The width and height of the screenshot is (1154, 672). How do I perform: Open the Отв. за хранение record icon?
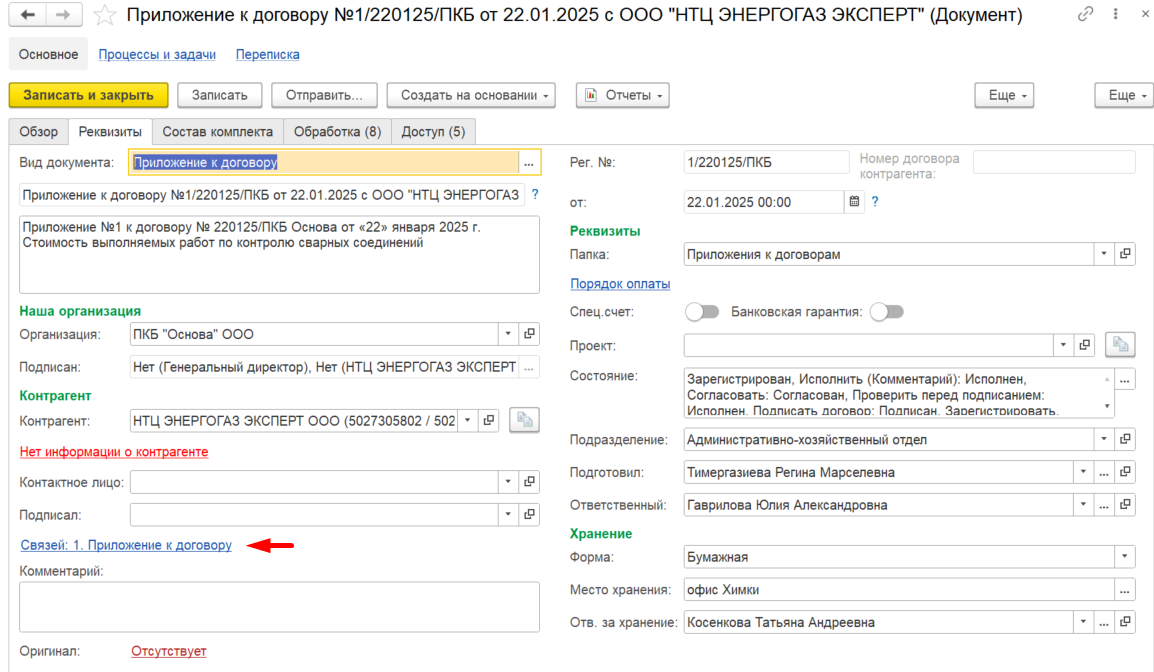[1125, 622]
